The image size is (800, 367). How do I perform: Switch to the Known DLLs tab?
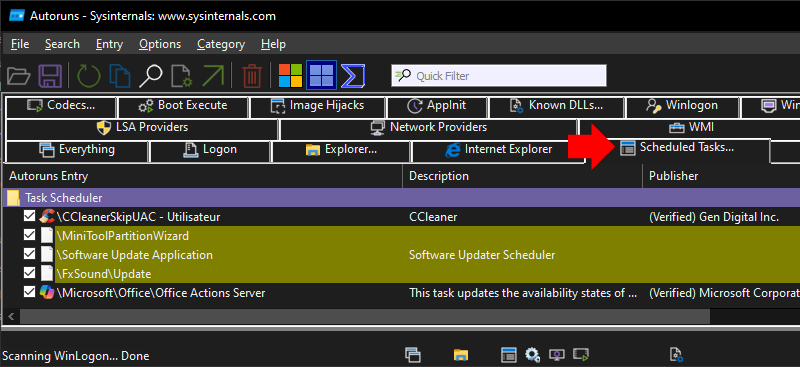click(557, 107)
